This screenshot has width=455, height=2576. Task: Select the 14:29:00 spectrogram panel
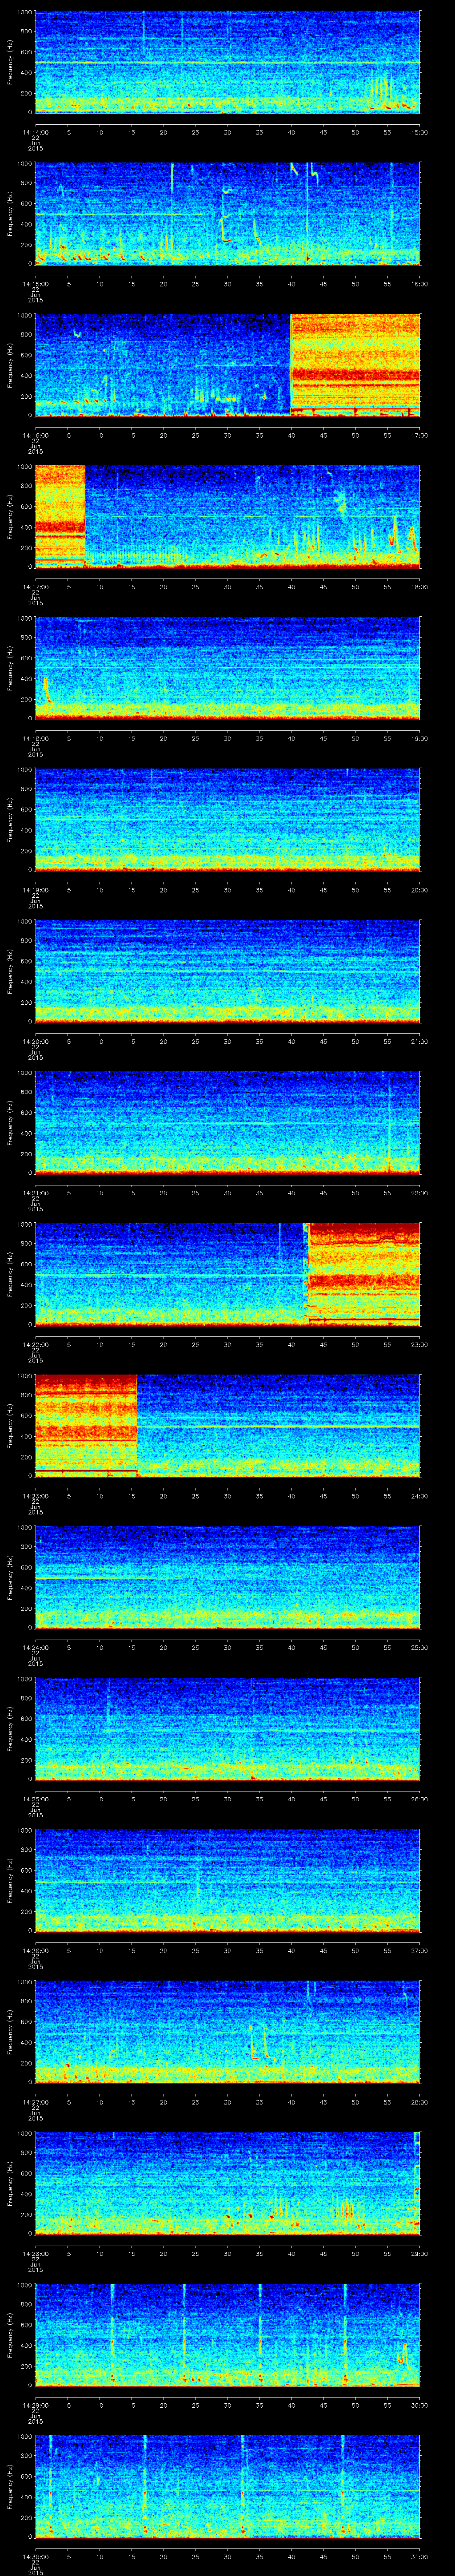point(227,2335)
